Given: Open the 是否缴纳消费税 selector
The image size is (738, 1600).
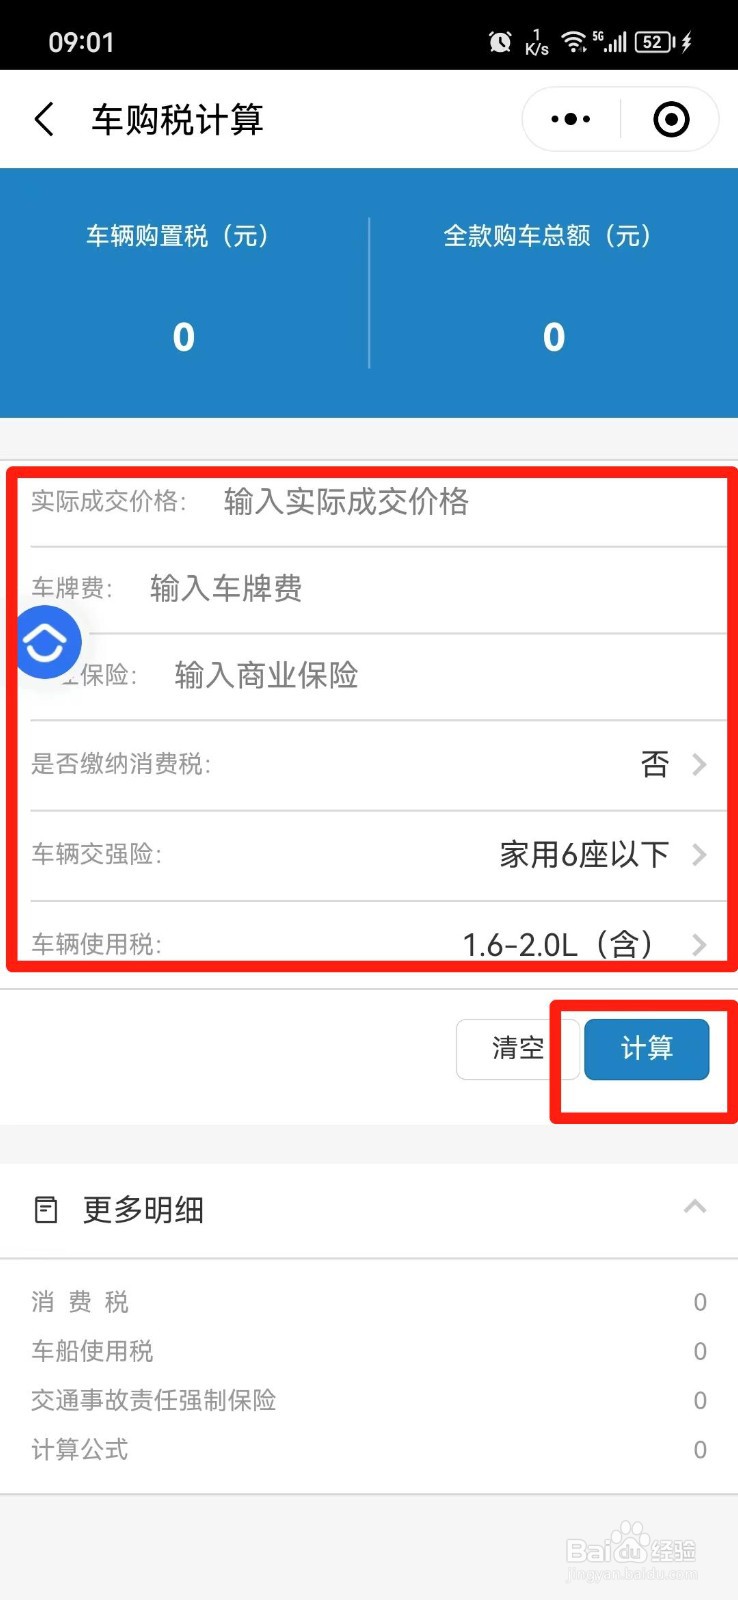Looking at the screenshot, I should pyautogui.click(x=369, y=765).
